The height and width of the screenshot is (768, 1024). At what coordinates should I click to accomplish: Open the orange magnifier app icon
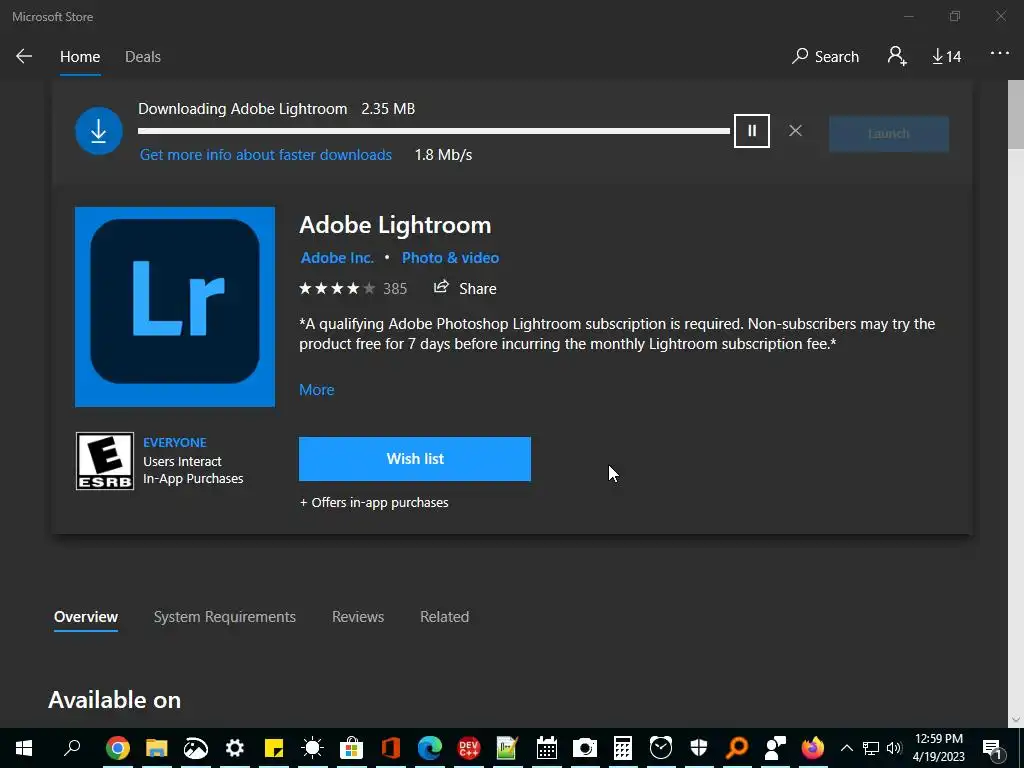(x=737, y=748)
